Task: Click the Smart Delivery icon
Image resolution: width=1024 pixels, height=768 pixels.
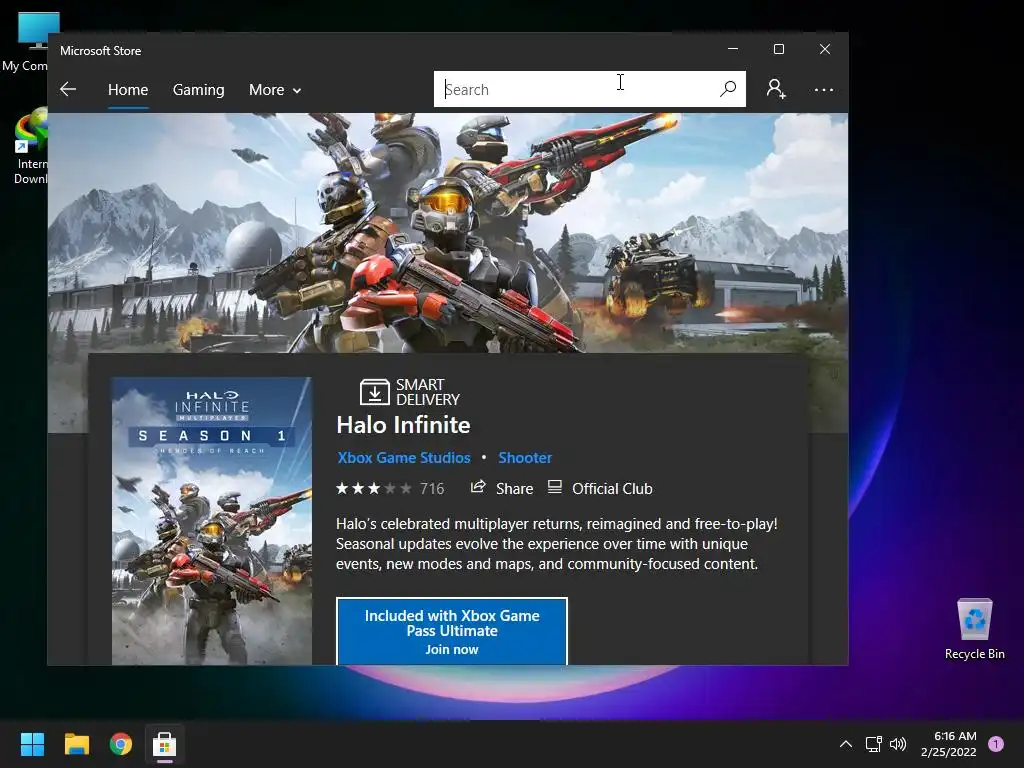Action: (x=374, y=392)
